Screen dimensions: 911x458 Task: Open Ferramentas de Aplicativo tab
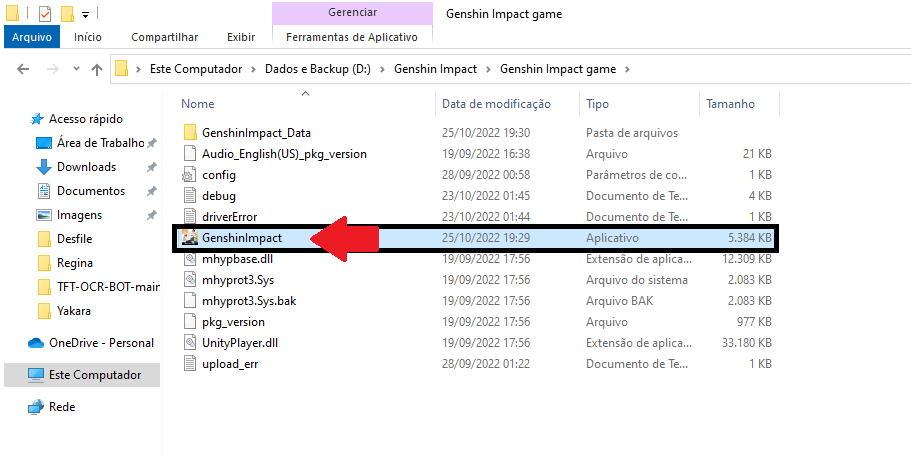click(352, 37)
